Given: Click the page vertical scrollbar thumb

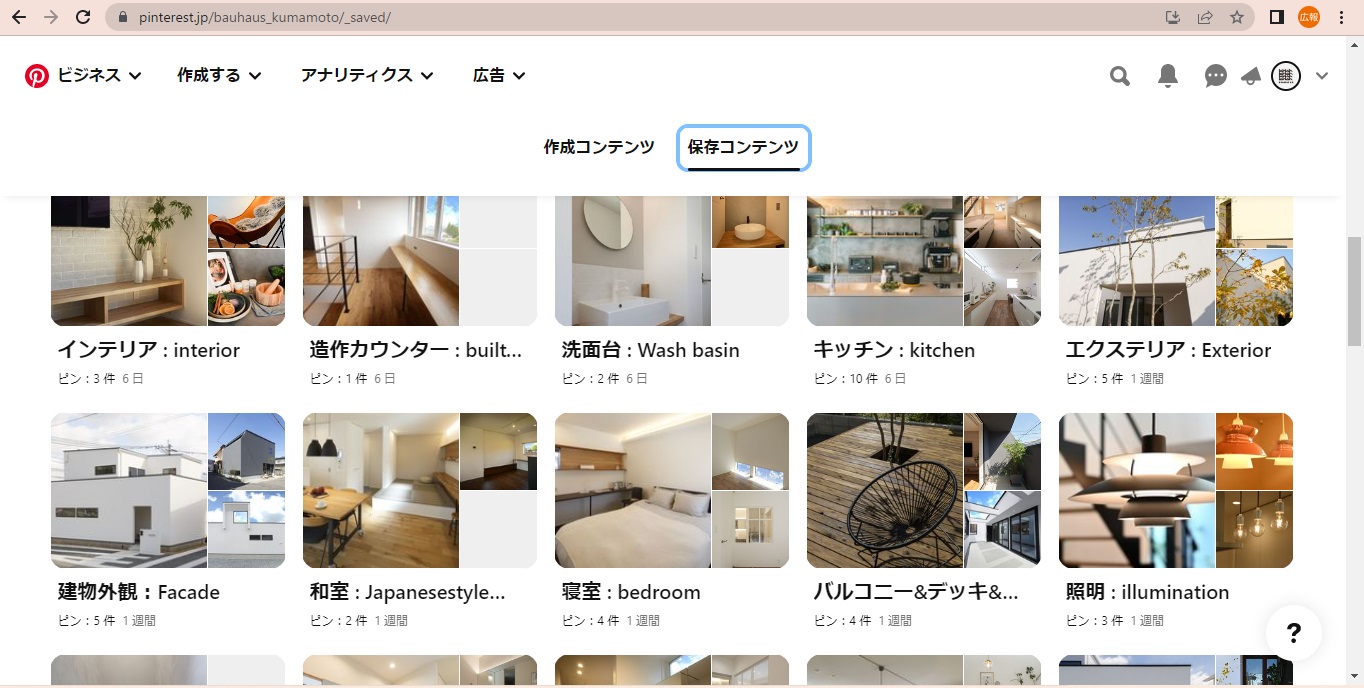Looking at the screenshot, I should coord(1355,291).
